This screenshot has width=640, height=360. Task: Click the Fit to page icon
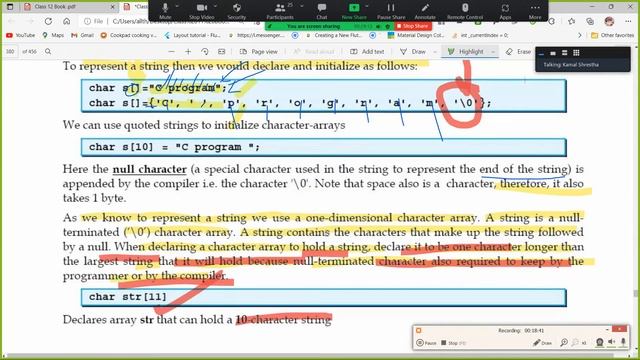[222, 51]
